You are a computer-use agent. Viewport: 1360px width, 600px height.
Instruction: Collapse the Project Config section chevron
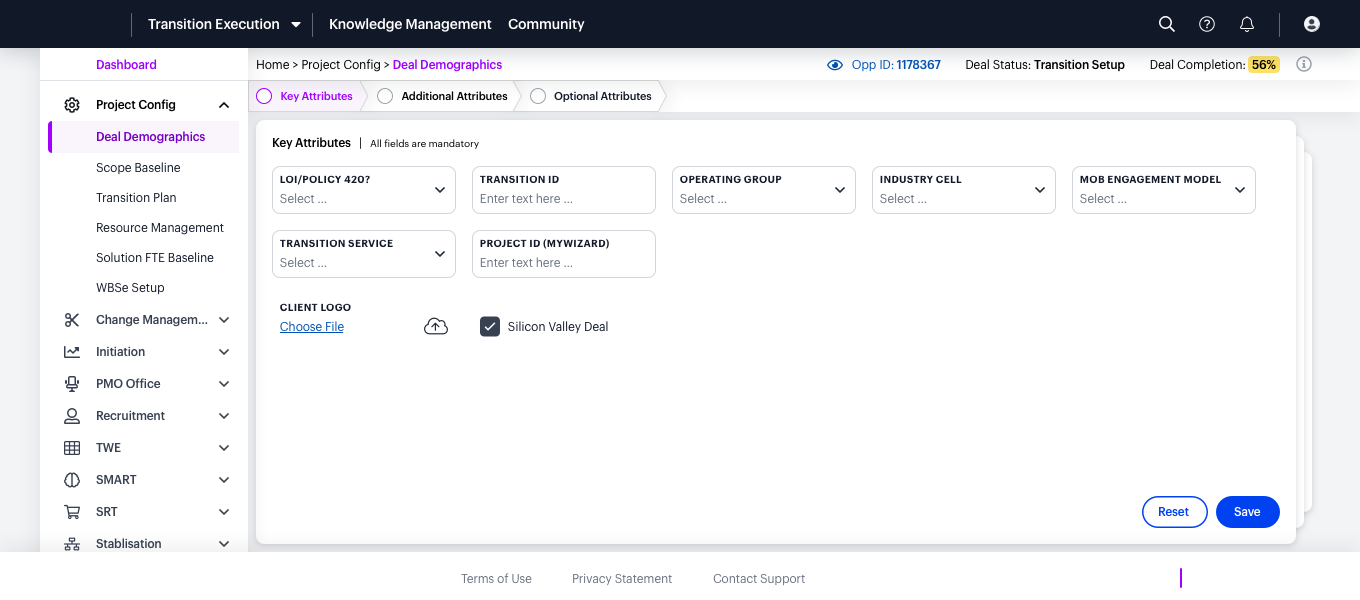pyautogui.click(x=224, y=105)
